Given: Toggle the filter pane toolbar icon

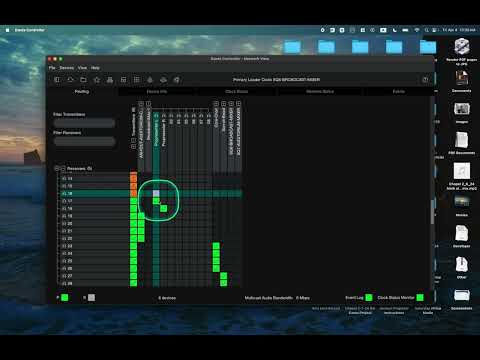Looking at the screenshot, I should click(57, 80).
